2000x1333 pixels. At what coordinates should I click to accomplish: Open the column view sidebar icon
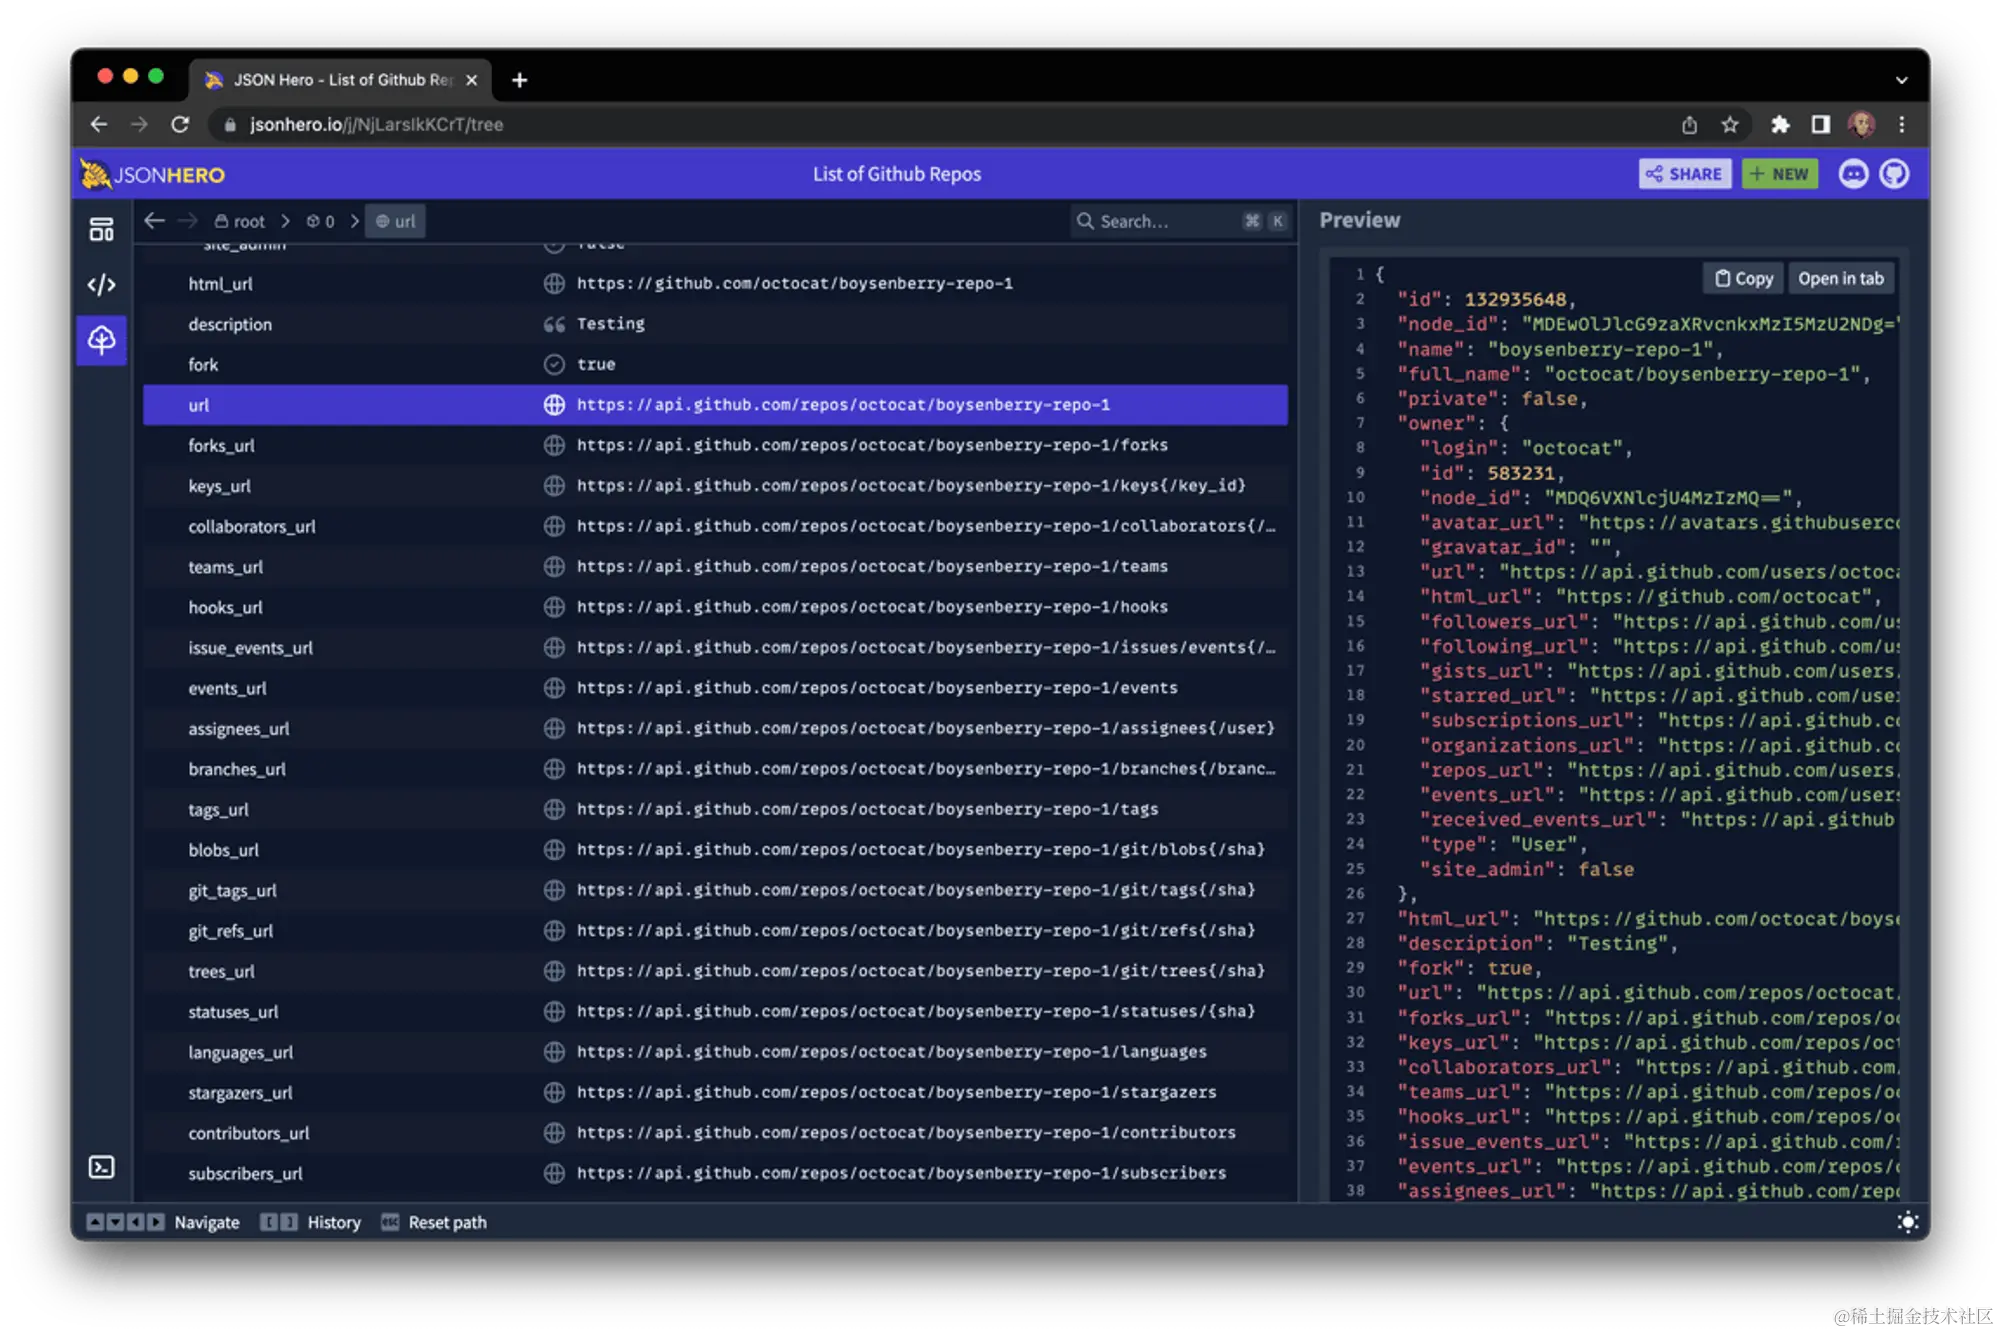point(101,230)
